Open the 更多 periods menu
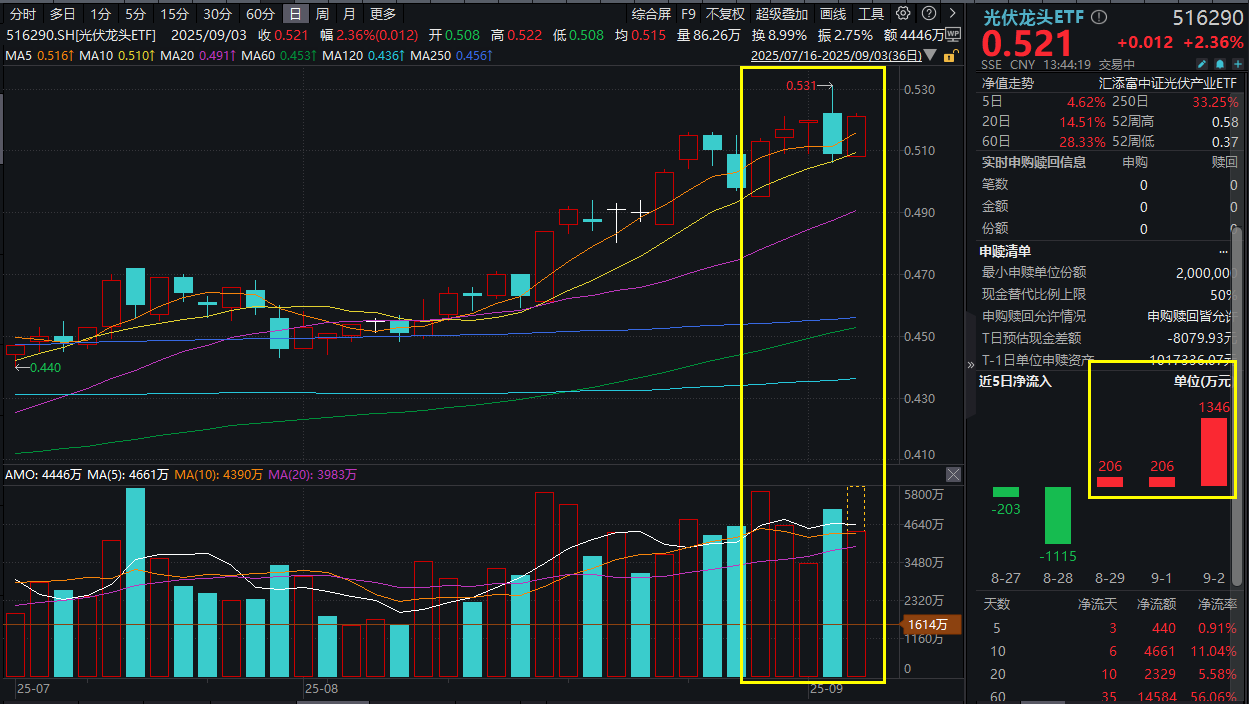This screenshot has width=1249, height=704. (383, 14)
